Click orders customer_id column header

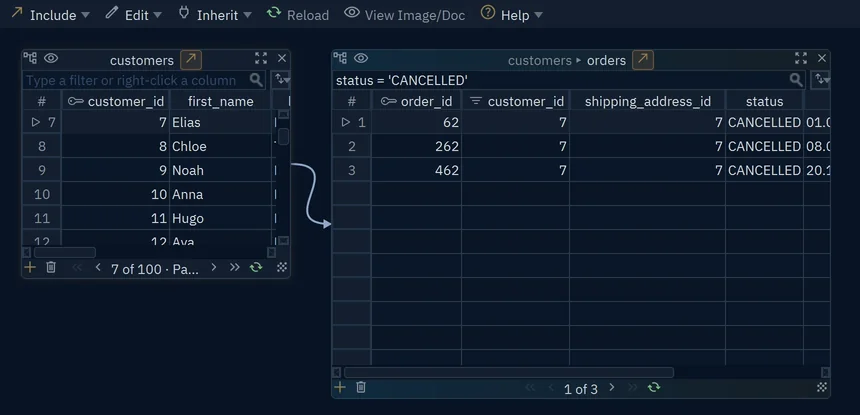click(x=516, y=101)
